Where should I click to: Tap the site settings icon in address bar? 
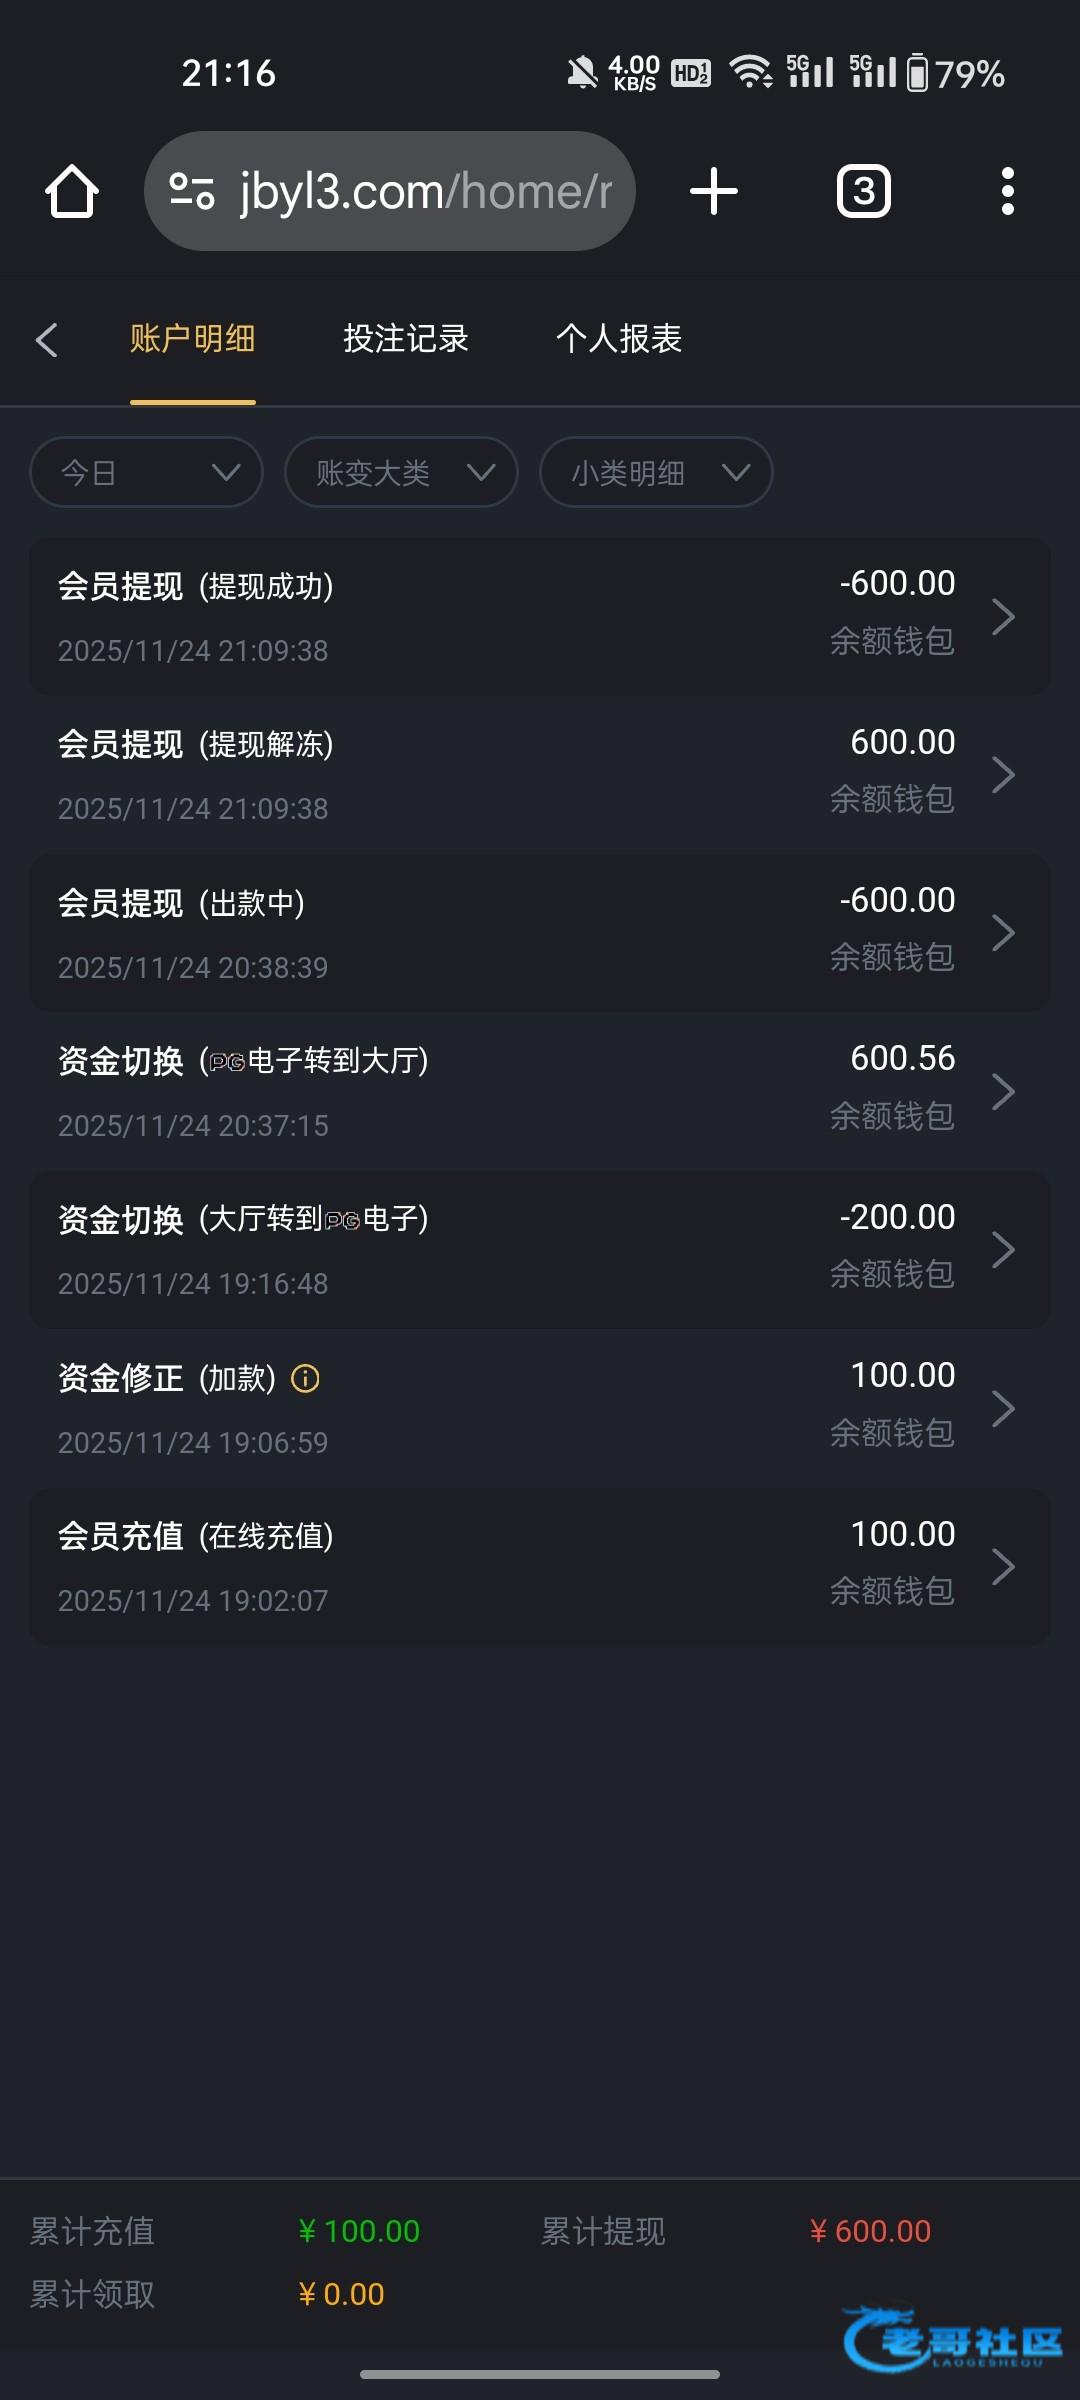(x=192, y=191)
